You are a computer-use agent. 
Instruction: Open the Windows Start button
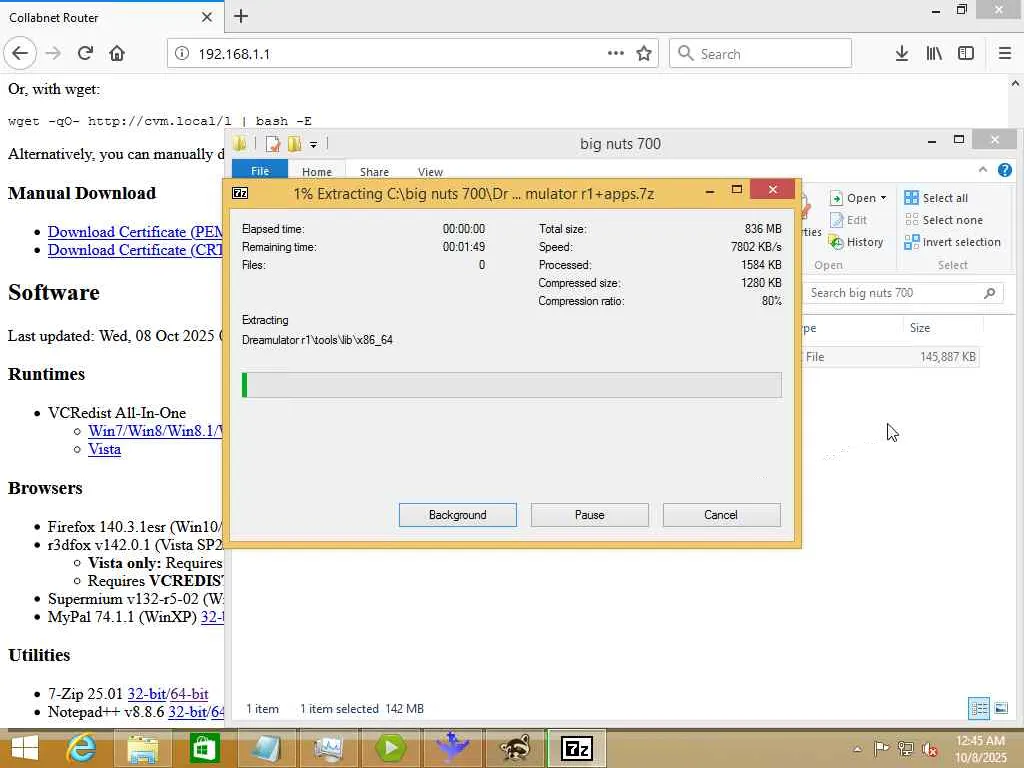pos(25,748)
